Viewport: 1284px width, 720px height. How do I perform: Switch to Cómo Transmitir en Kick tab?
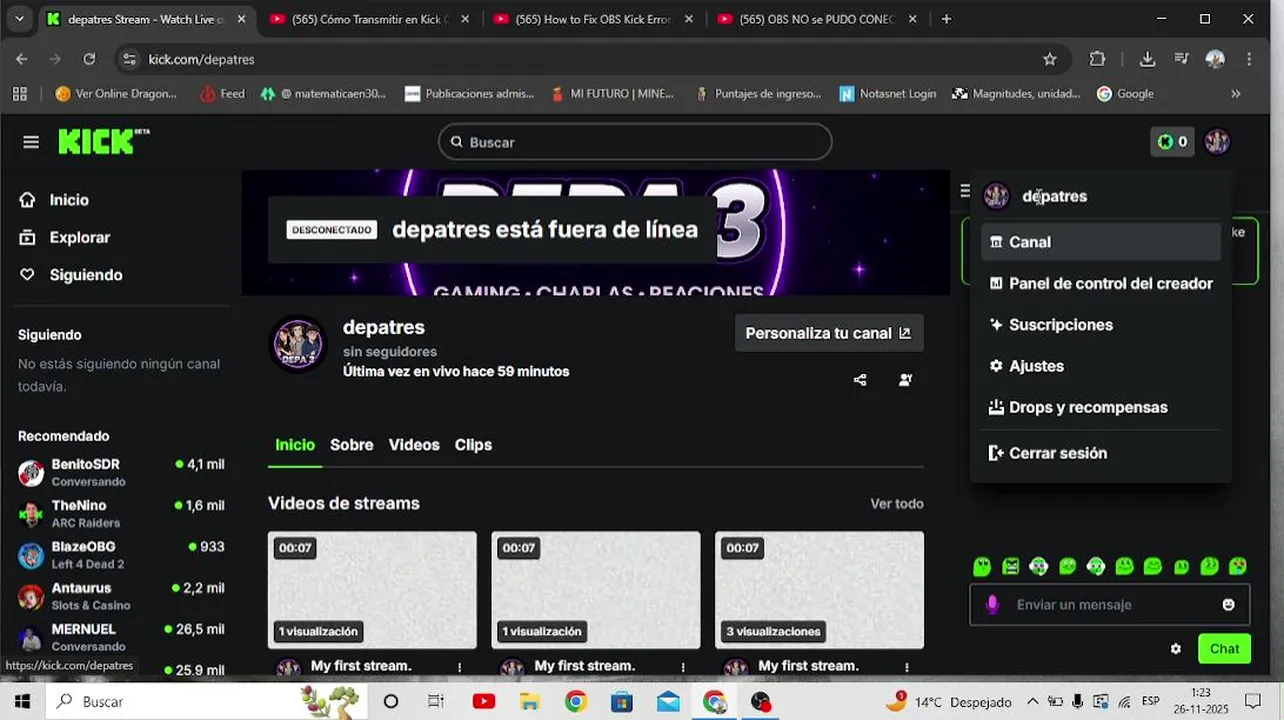(x=370, y=19)
